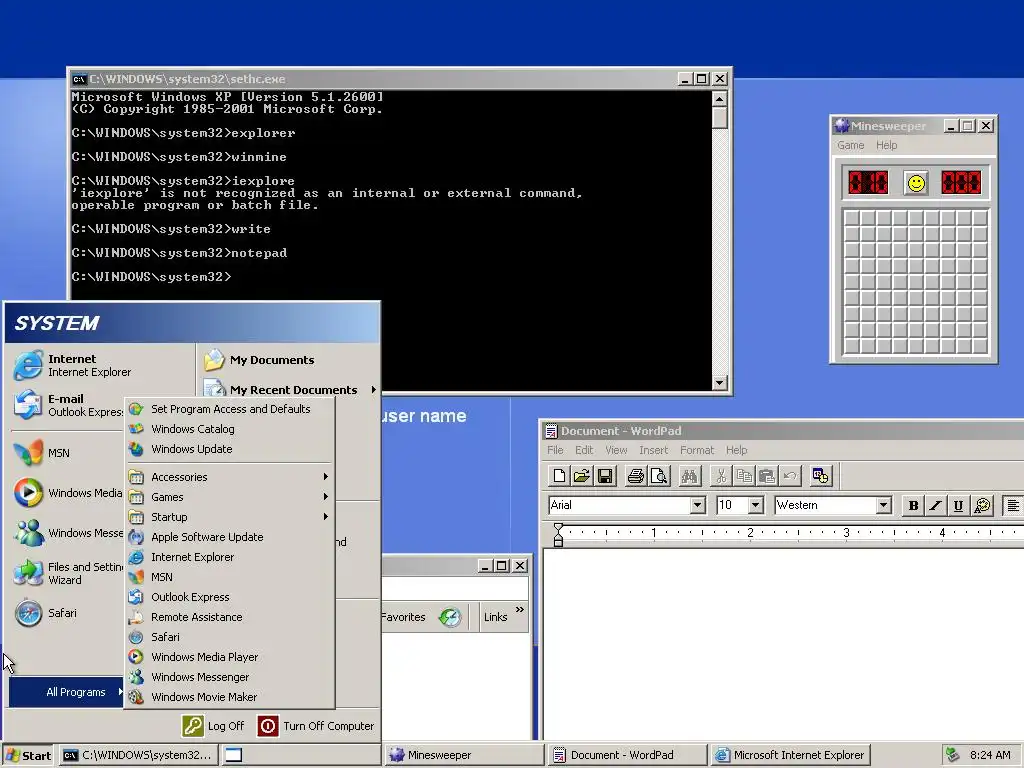Click the Minesweeper smiley face button
This screenshot has width=1024, height=768.
[916, 183]
